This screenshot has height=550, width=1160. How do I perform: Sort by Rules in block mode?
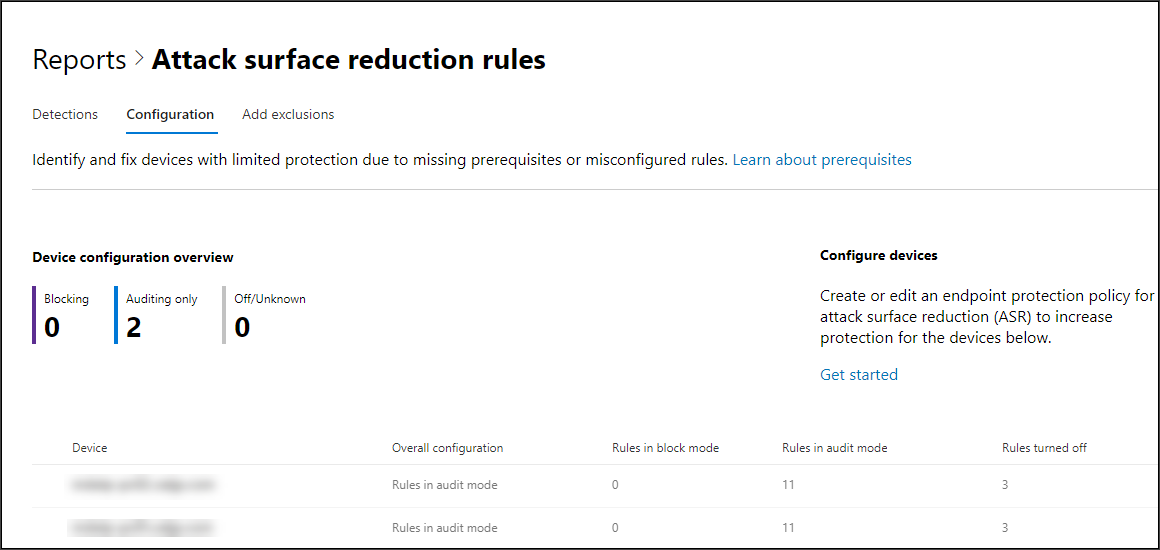(x=666, y=448)
